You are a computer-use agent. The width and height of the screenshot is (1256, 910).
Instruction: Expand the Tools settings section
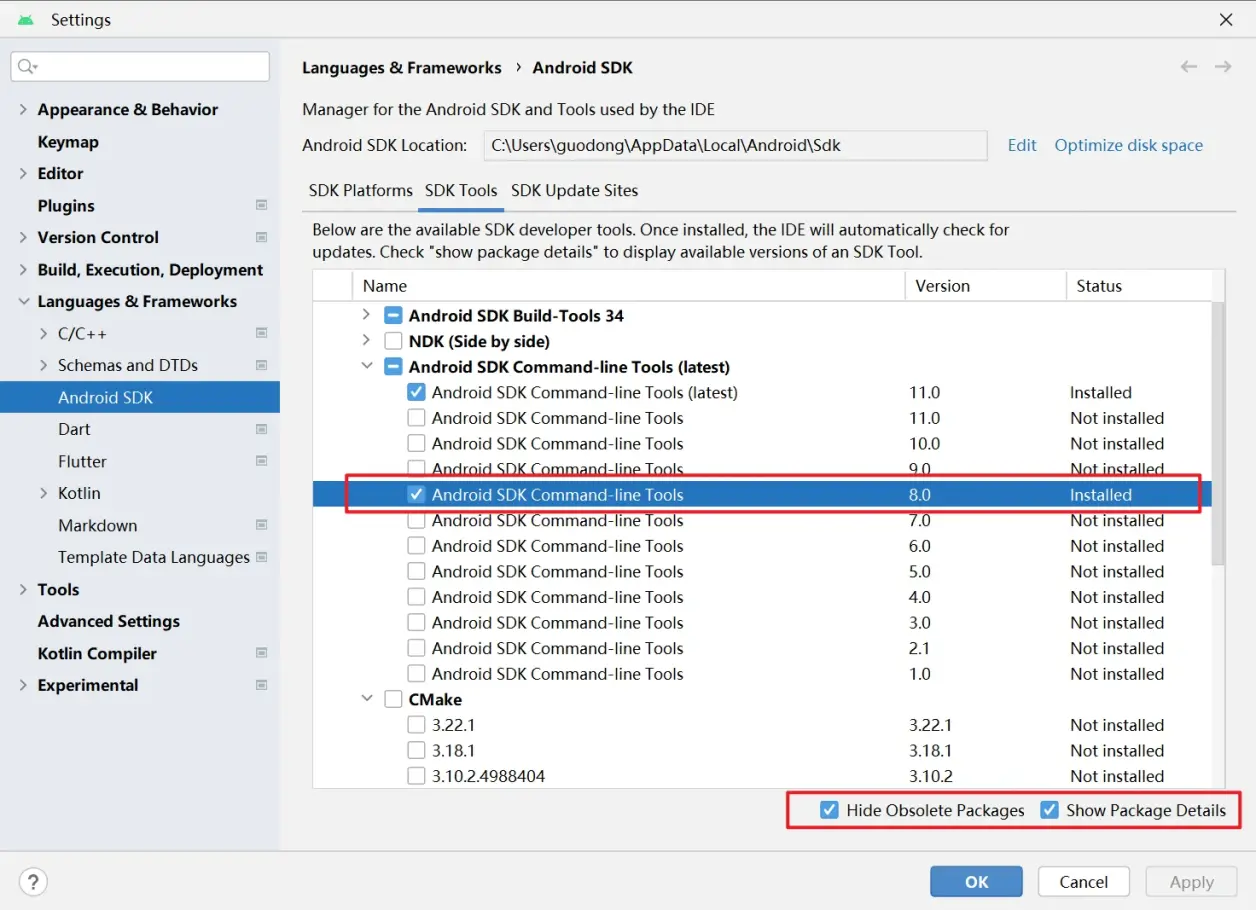[23, 589]
